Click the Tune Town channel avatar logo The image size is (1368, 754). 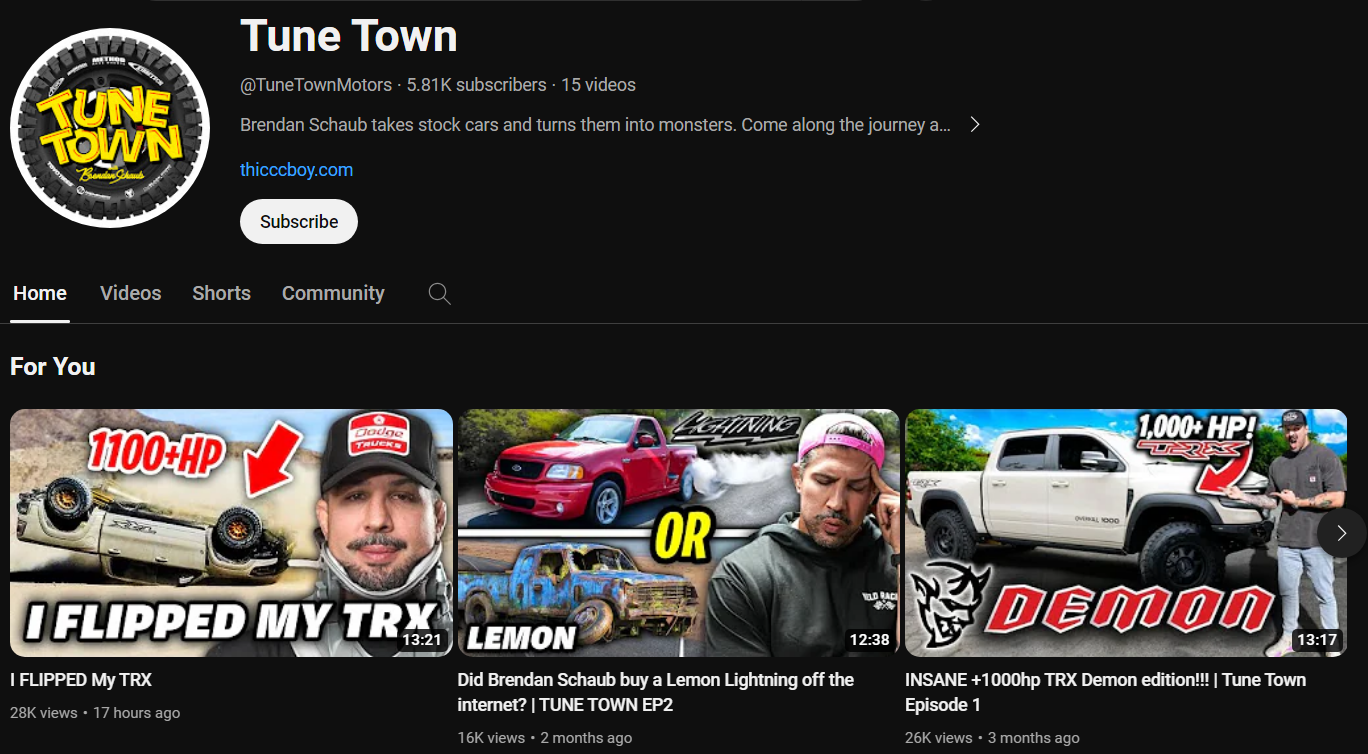tap(110, 128)
